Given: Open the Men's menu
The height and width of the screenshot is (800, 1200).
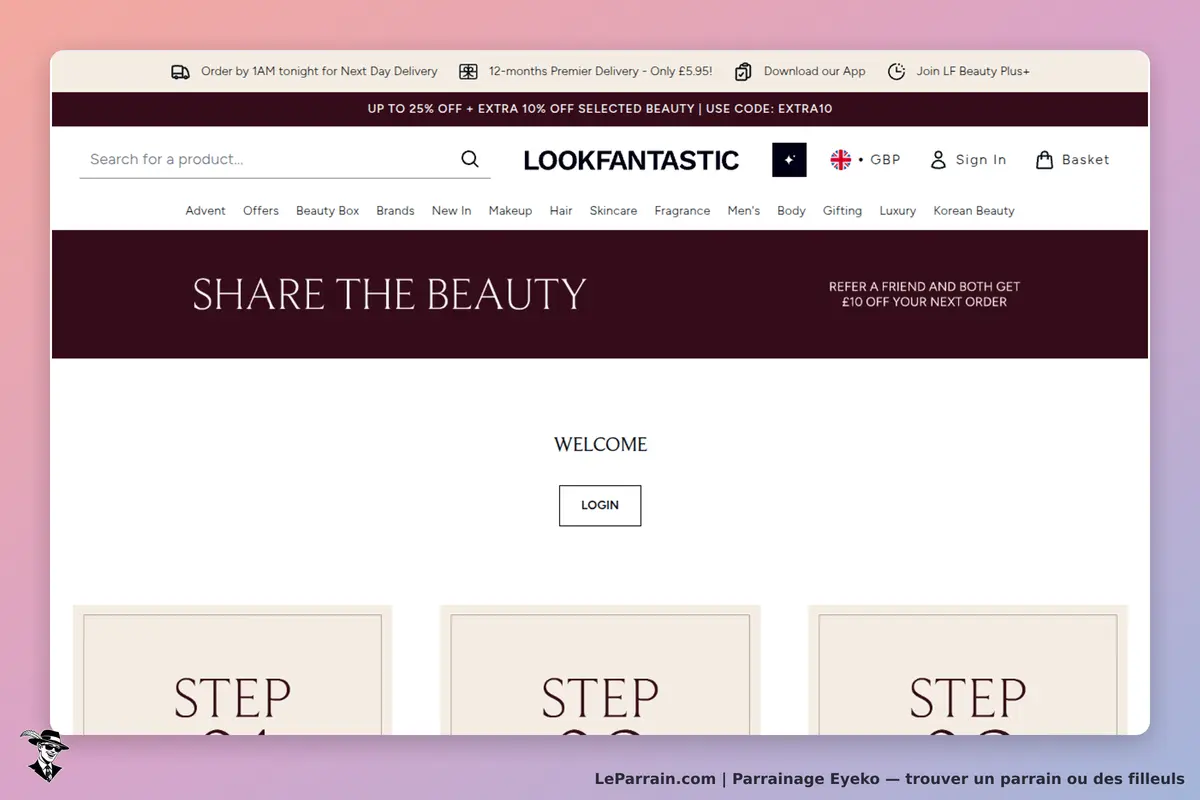Looking at the screenshot, I should click(x=744, y=211).
